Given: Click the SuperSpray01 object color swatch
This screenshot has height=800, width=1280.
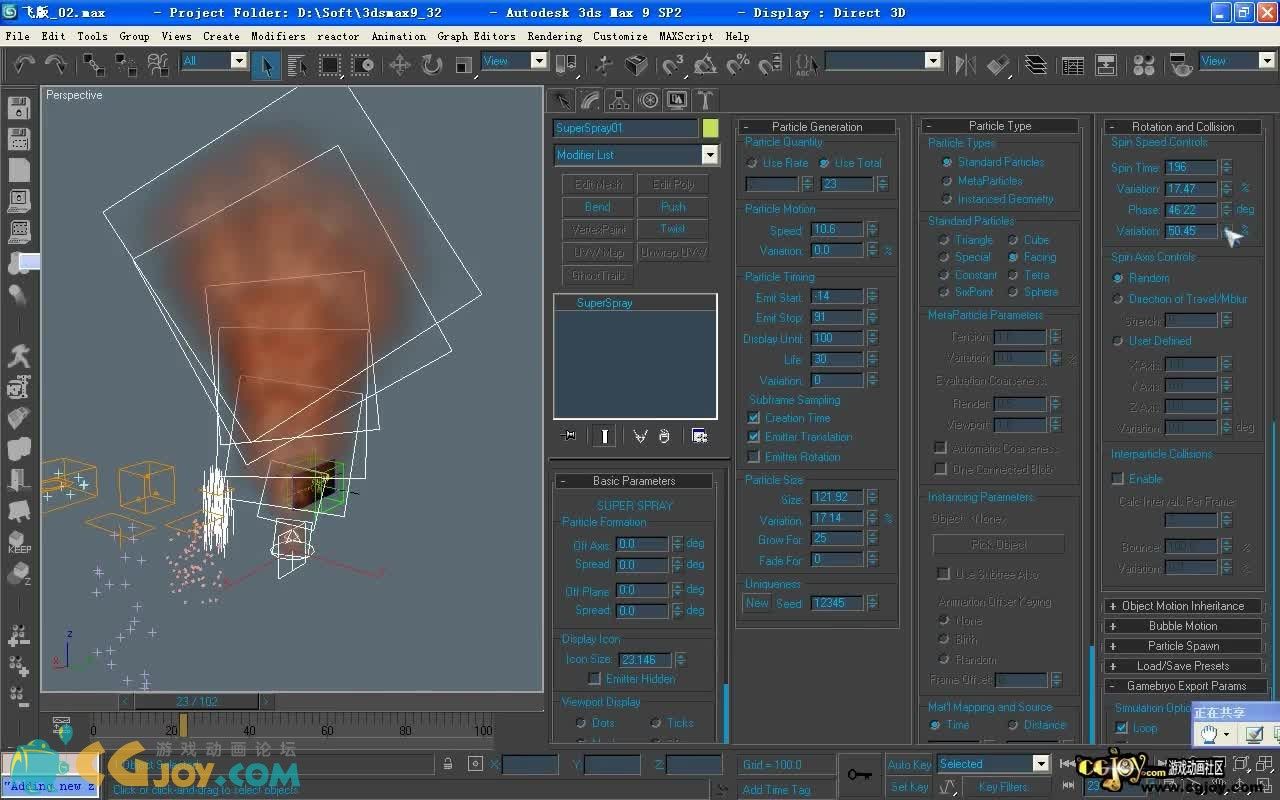Looking at the screenshot, I should [710, 128].
